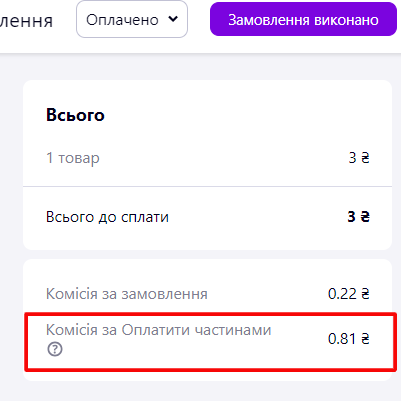Viewport: 401px width, 401px height.
Task: Click the Комісія за замовлення label
Action: (x=127, y=294)
